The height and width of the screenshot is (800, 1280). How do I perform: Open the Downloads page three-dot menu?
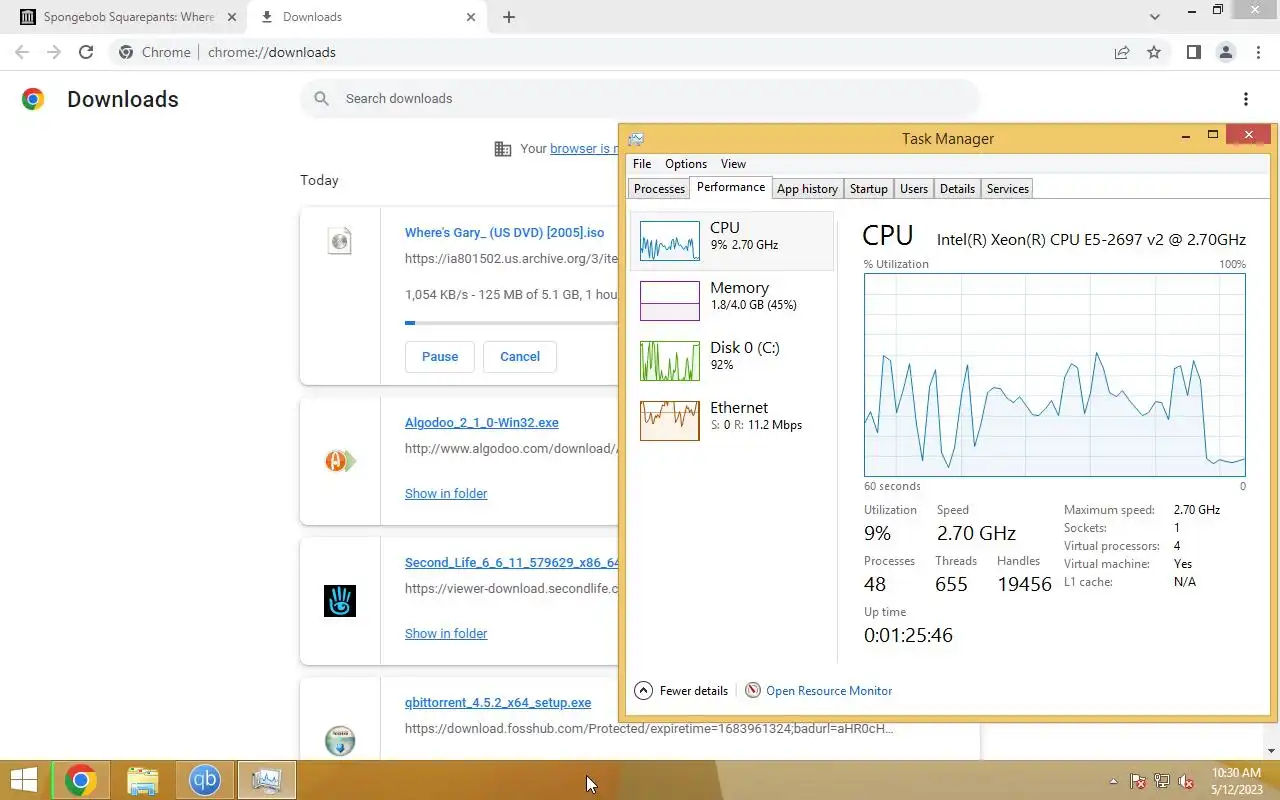point(1245,99)
